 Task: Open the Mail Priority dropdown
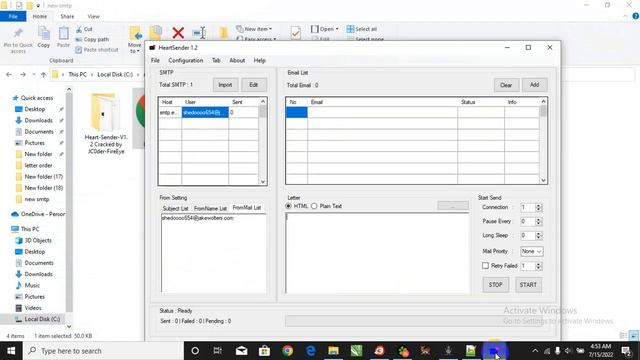click(531, 251)
